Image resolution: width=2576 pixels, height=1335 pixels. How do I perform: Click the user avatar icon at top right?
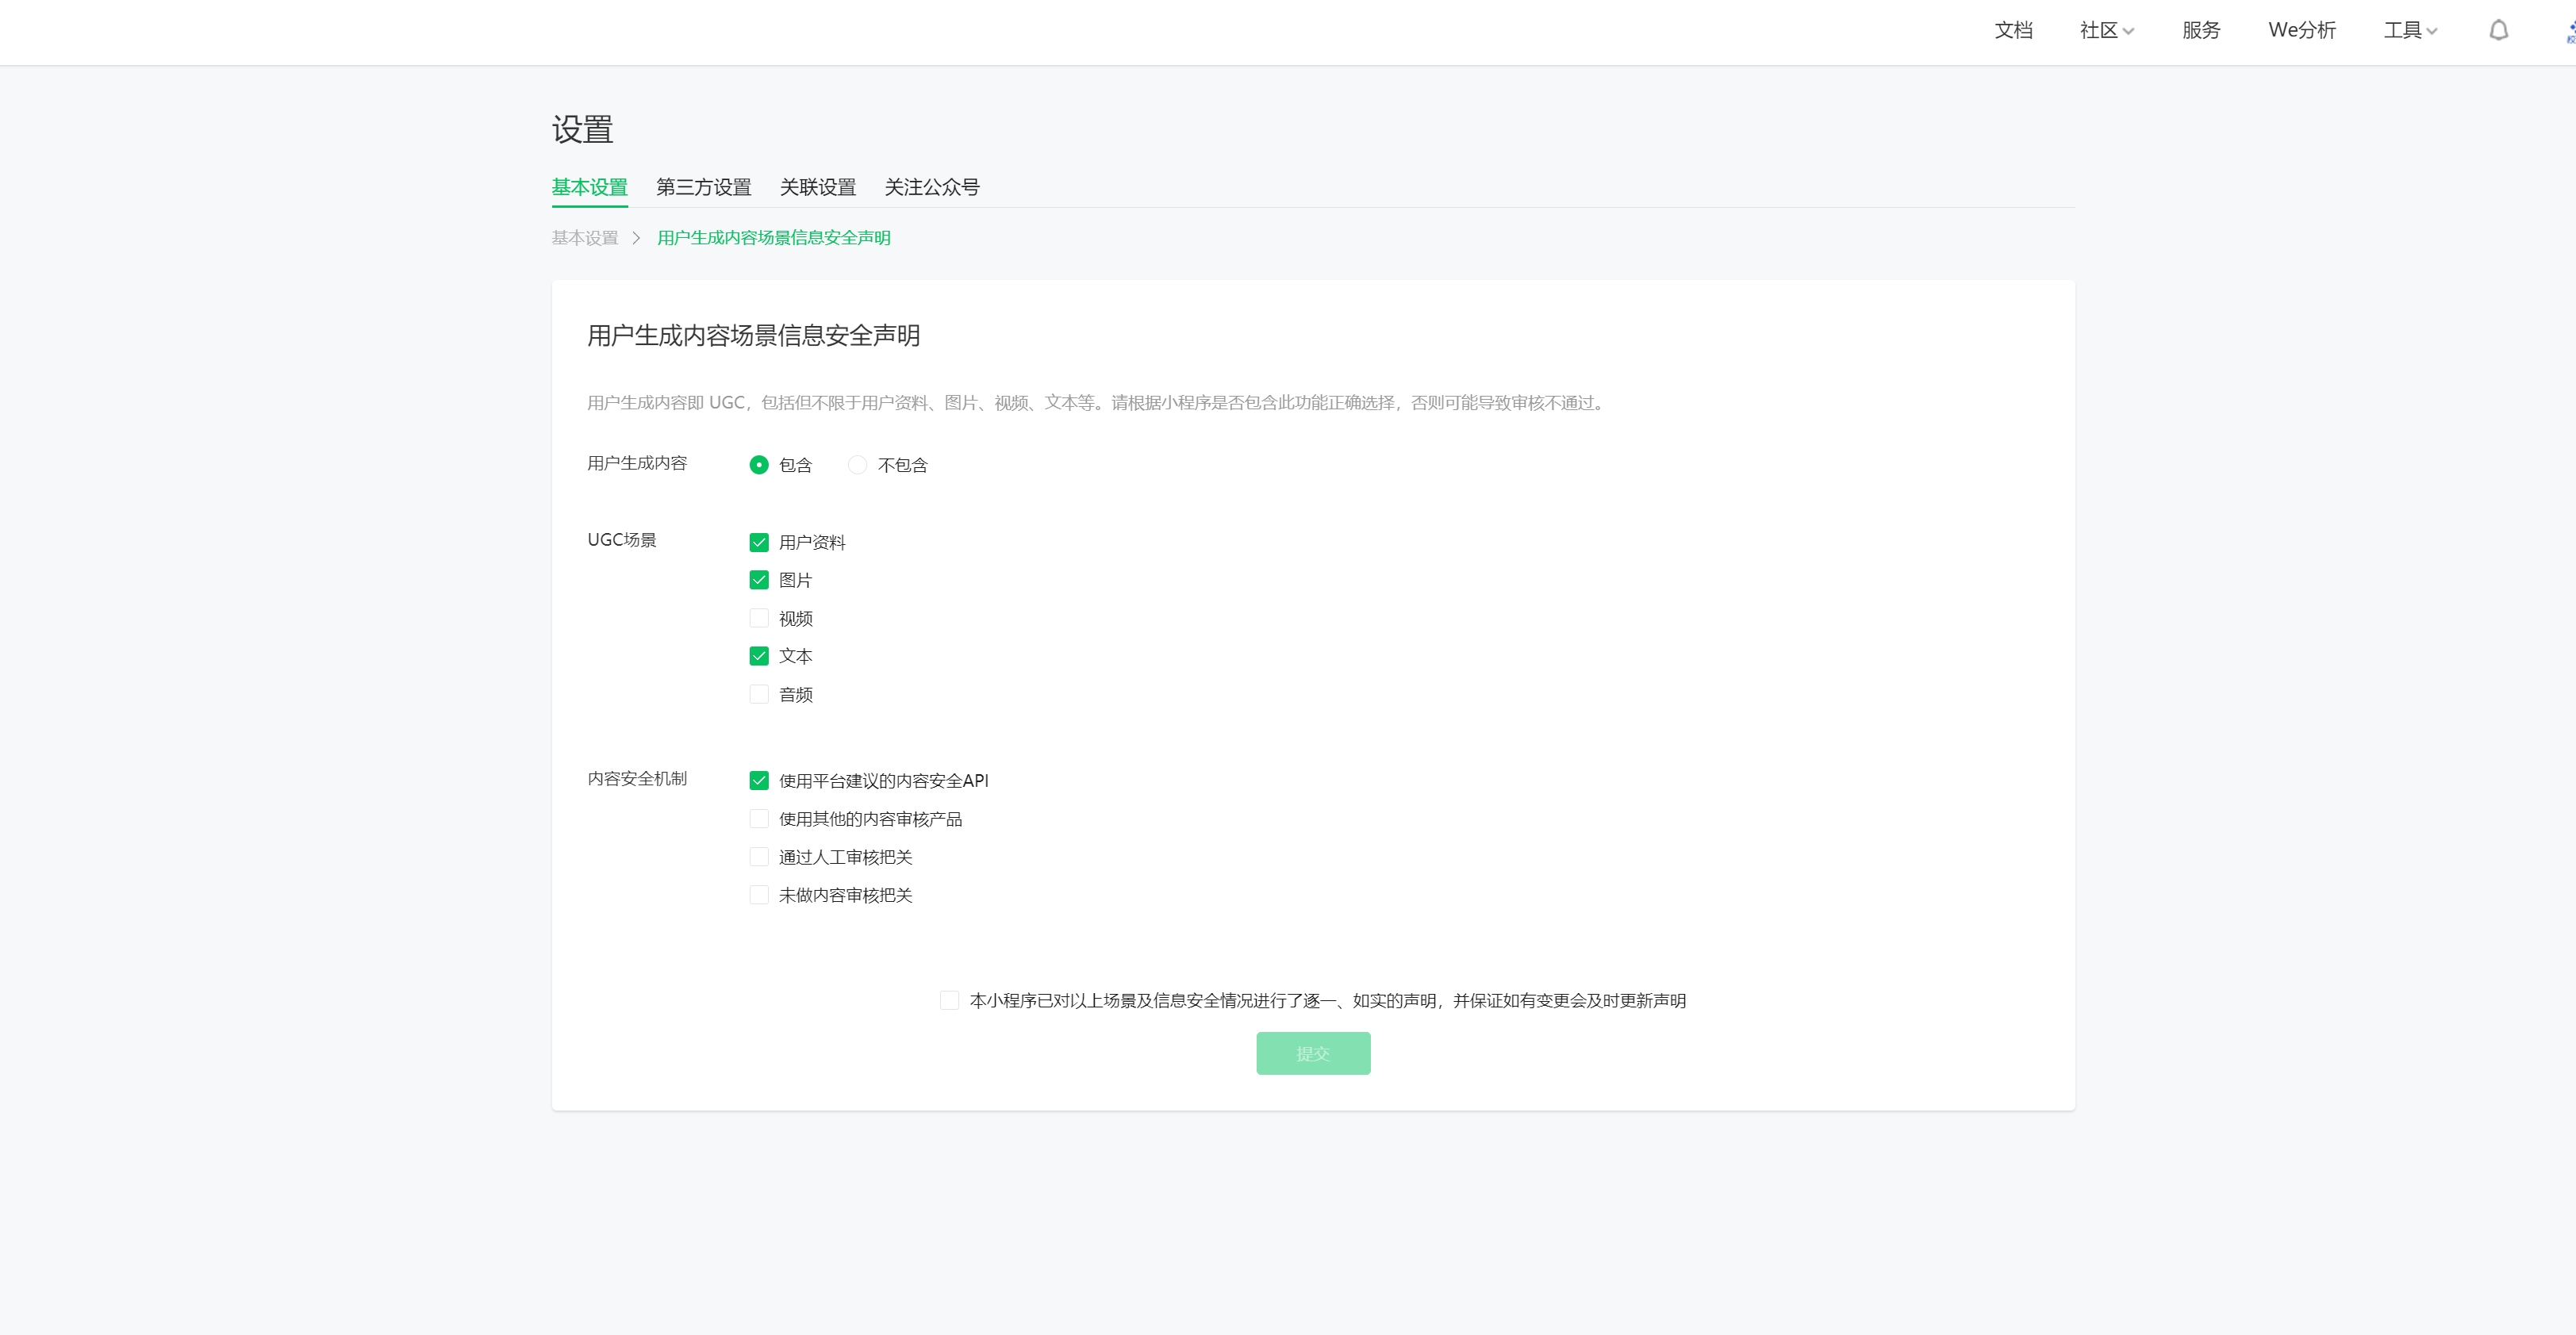(x=2569, y=31)
